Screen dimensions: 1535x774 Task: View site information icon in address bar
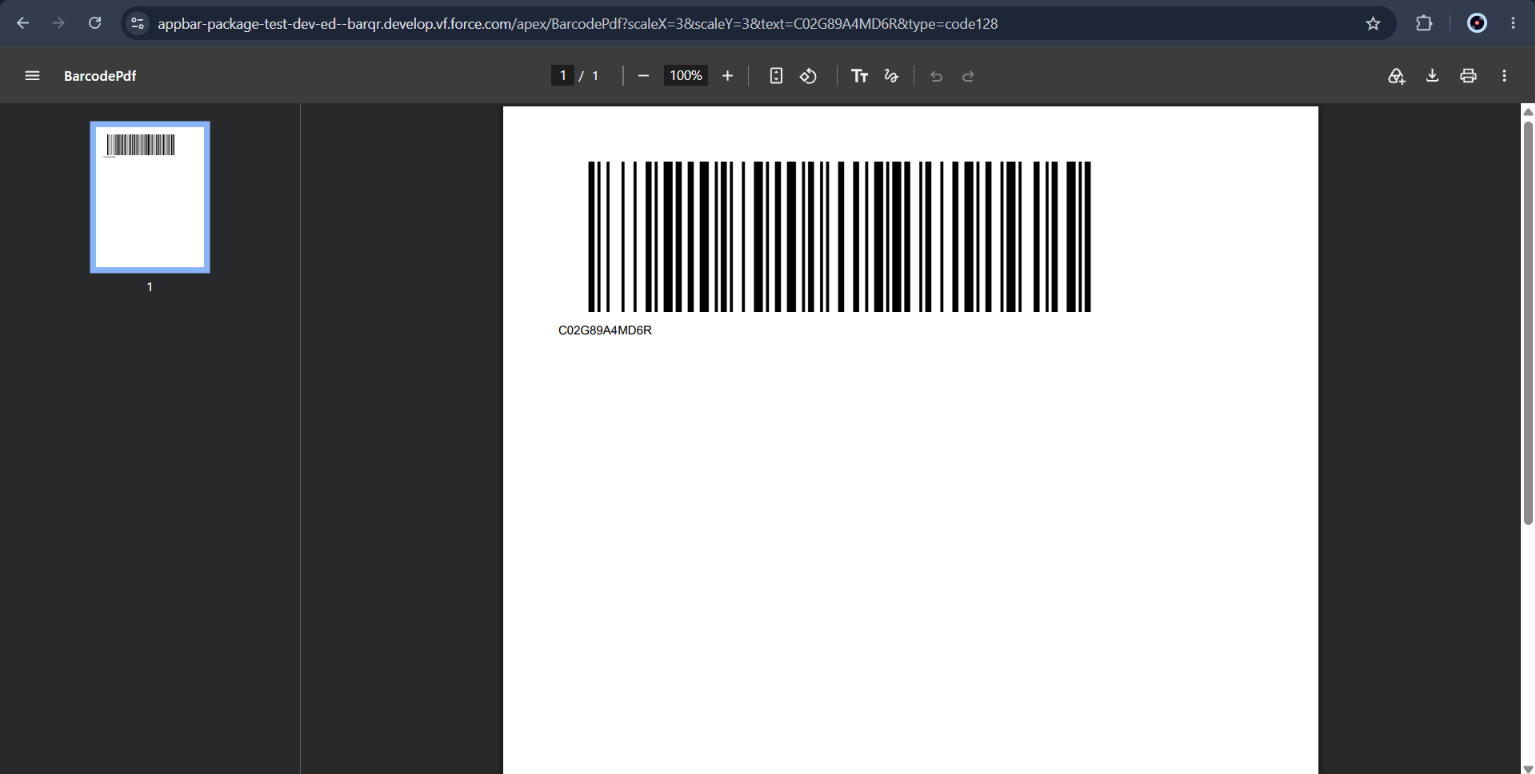(x=138, y=23)
